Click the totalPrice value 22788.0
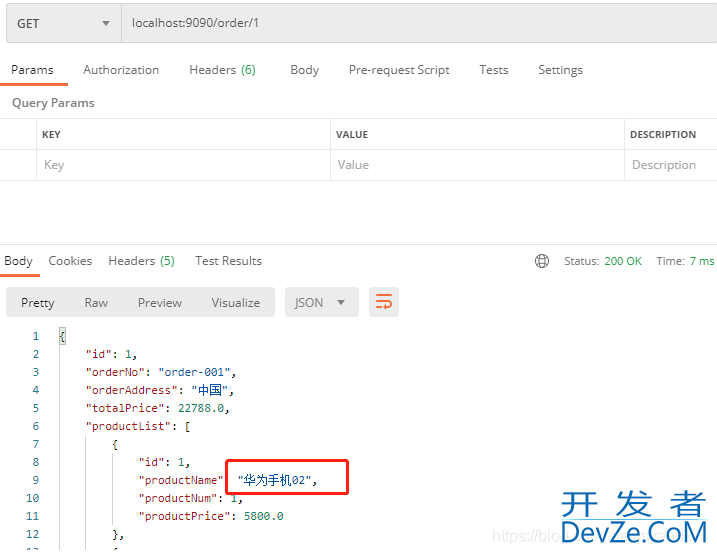The height and width of the screenshot is (554, 717). coord(201,408)
